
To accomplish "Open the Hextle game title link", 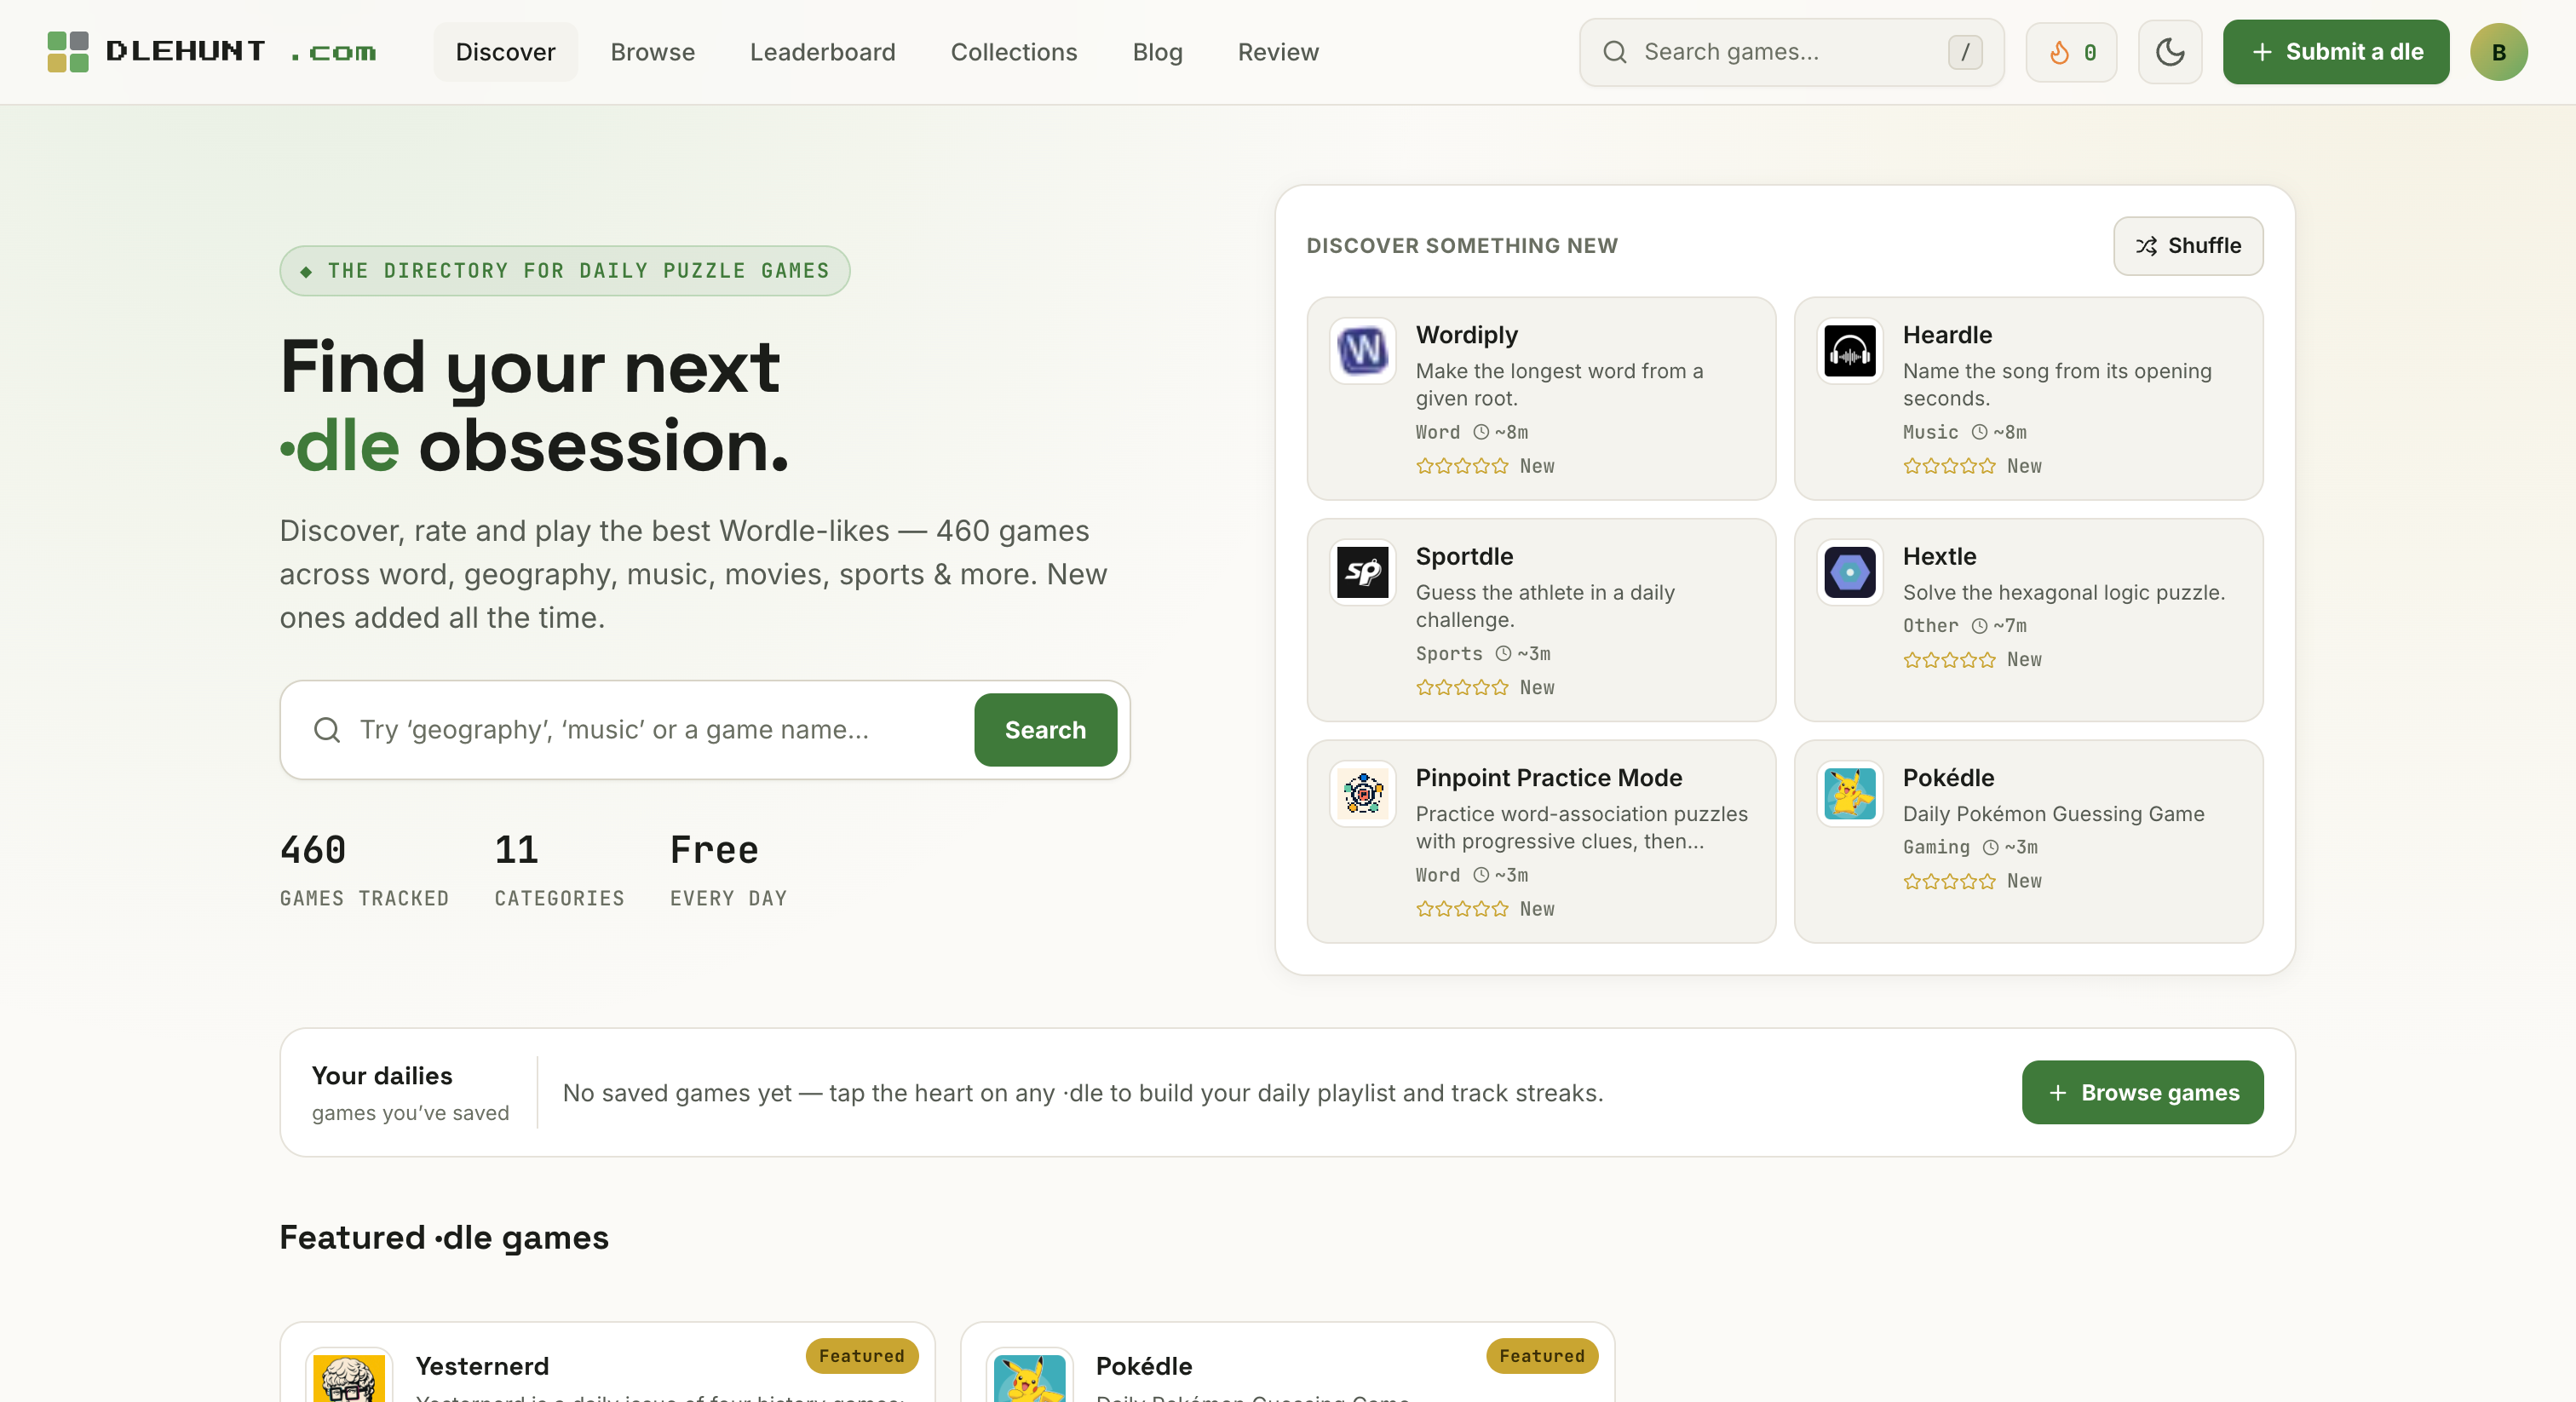I will (x=1939, y=557).
